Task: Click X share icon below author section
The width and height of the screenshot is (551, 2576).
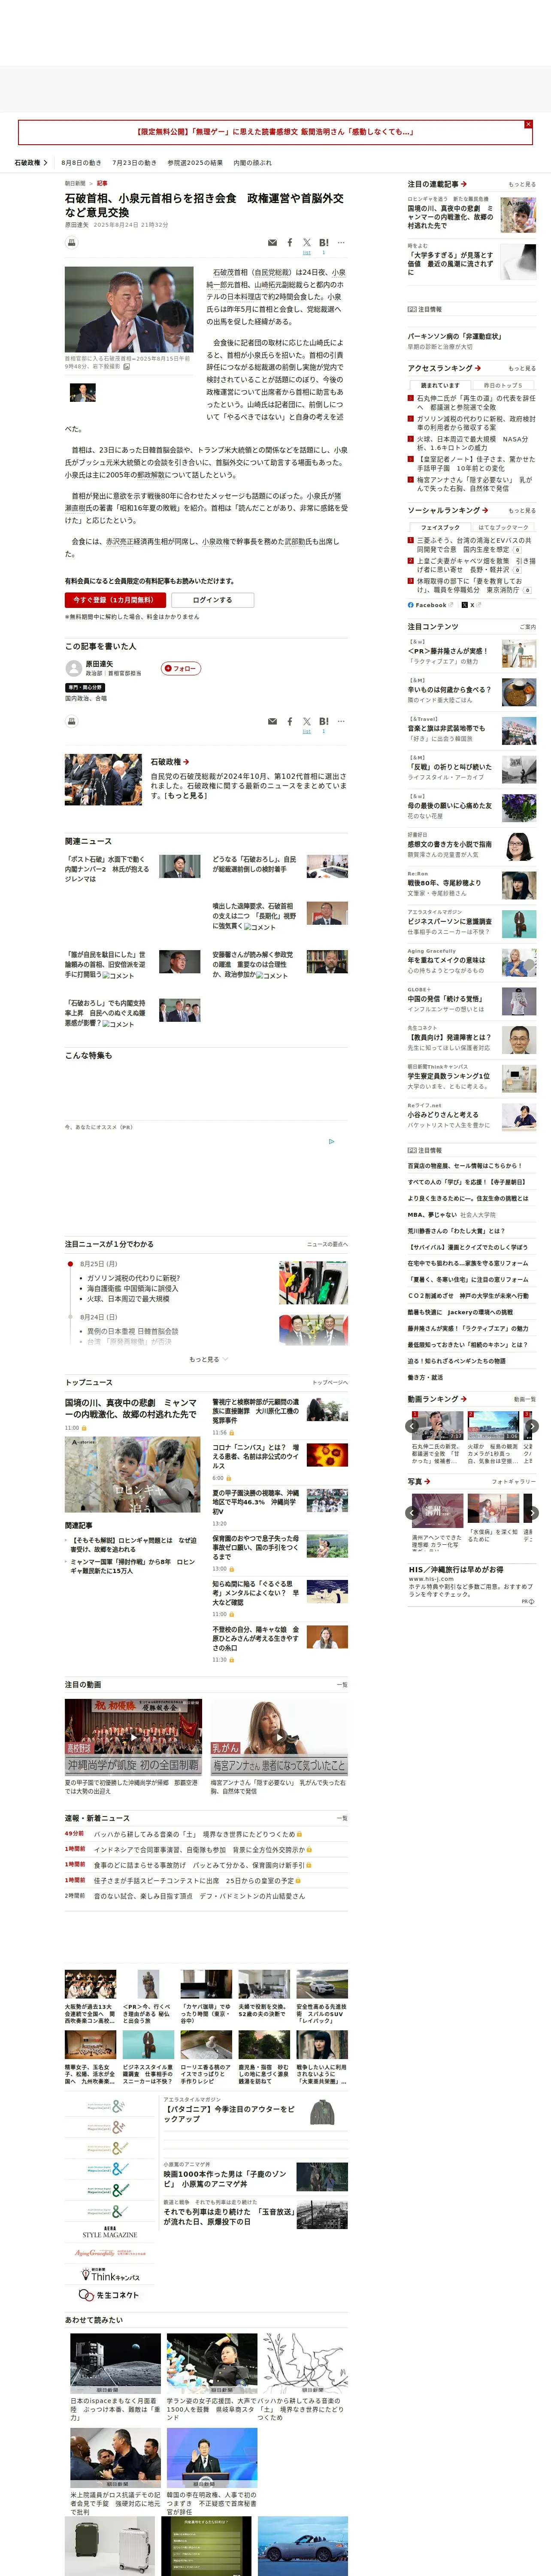Action: (307, 722)
